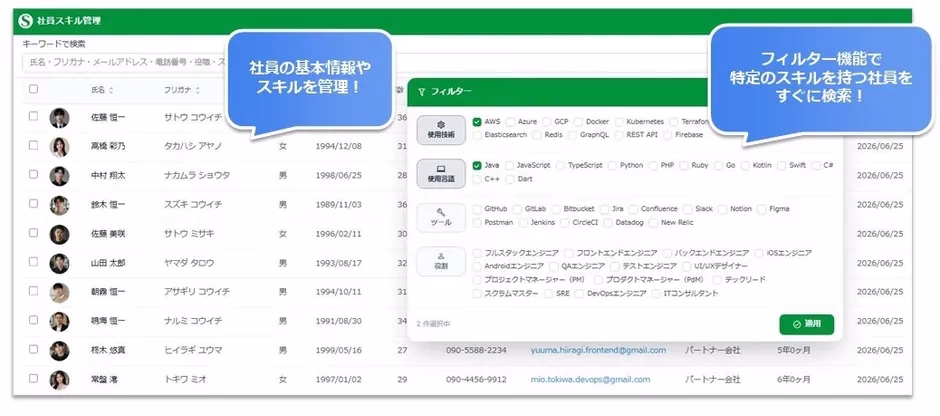Screen dimensions: 940x416
Task: Click the phone number 090-4456-9912
Action: [x=476, y=379]
